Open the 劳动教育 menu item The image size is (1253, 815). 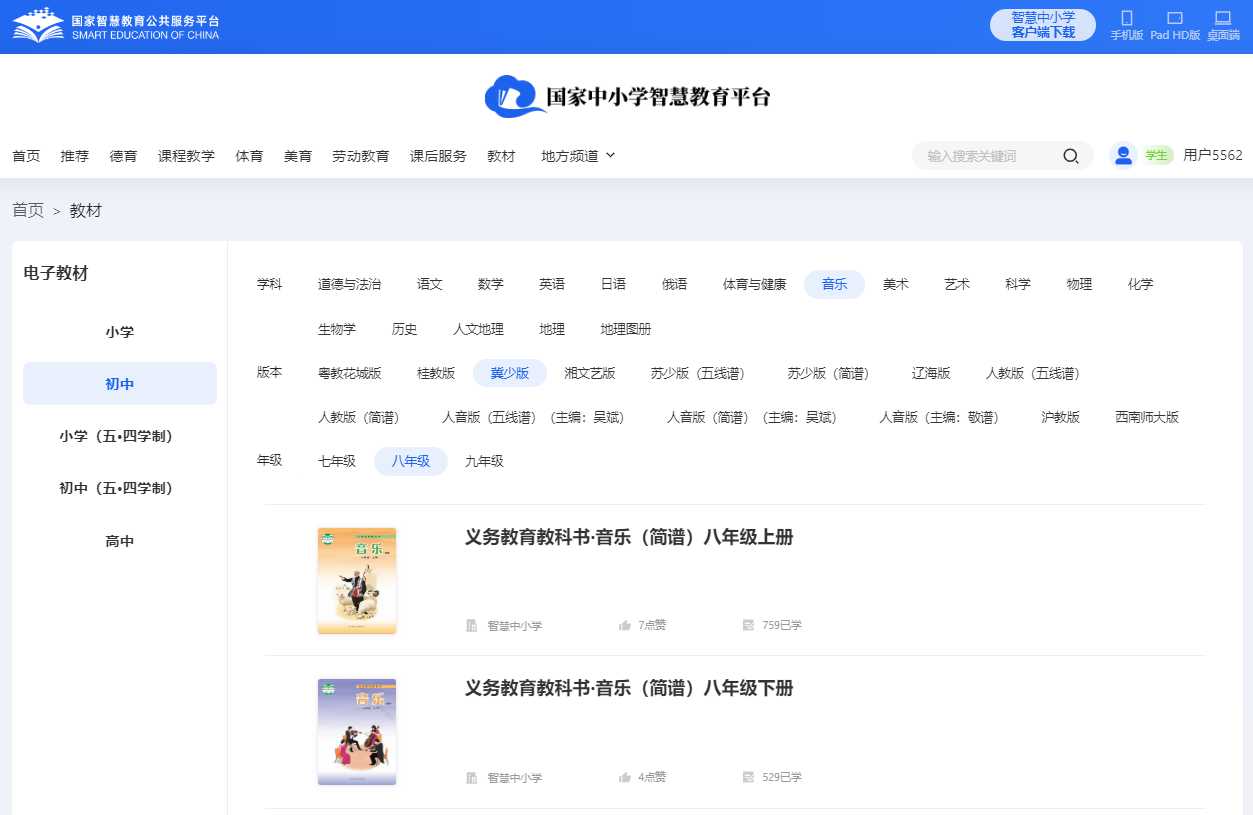coord(360,156)
